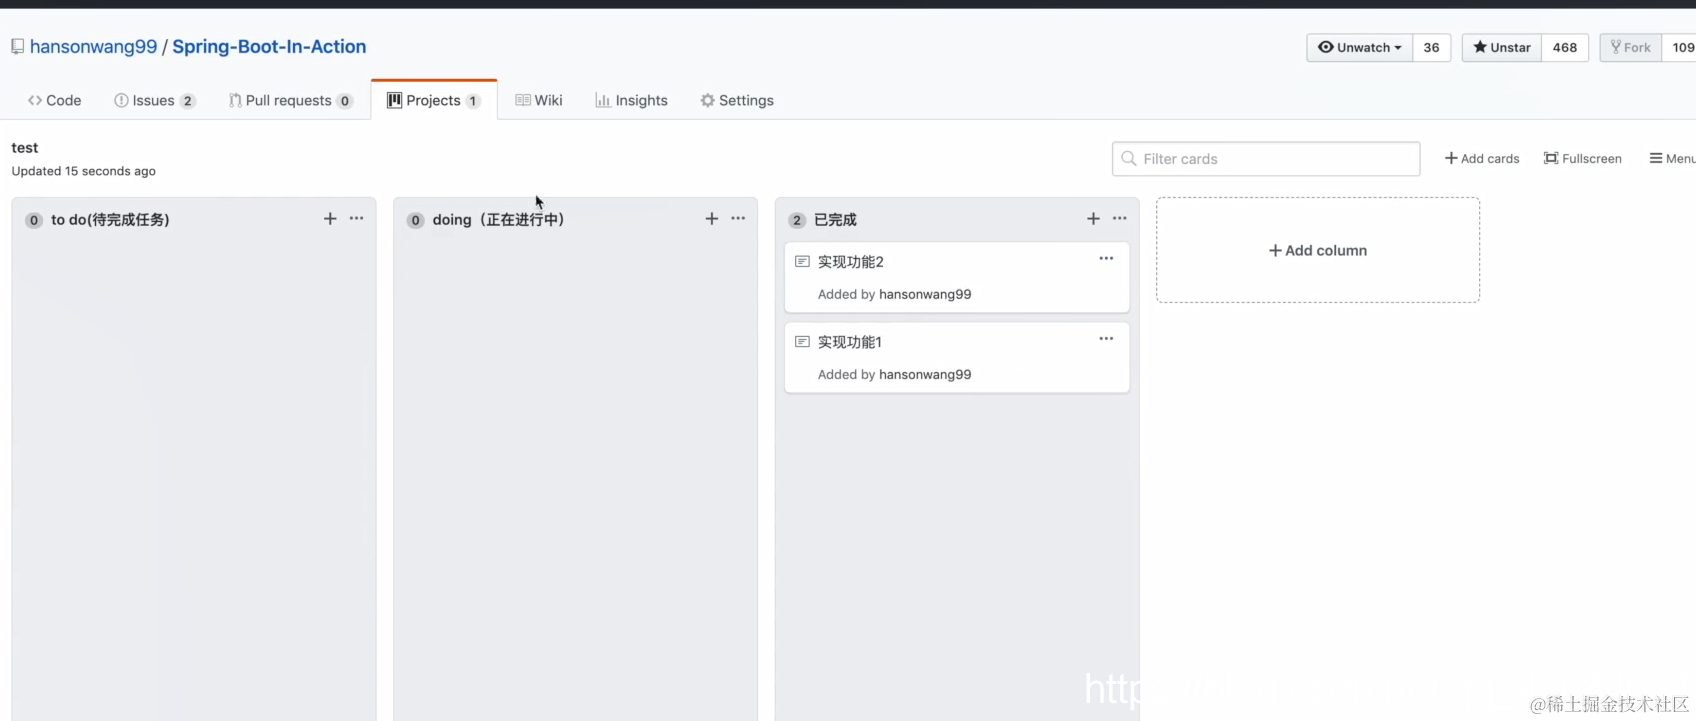This screenshot has width=1696, height=721.
Task: Open the Issues tab
Action: click(155, 100)
